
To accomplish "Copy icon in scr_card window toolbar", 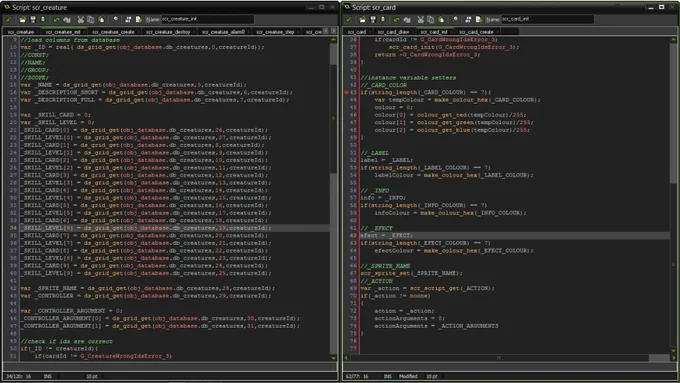I will point(431,20).
